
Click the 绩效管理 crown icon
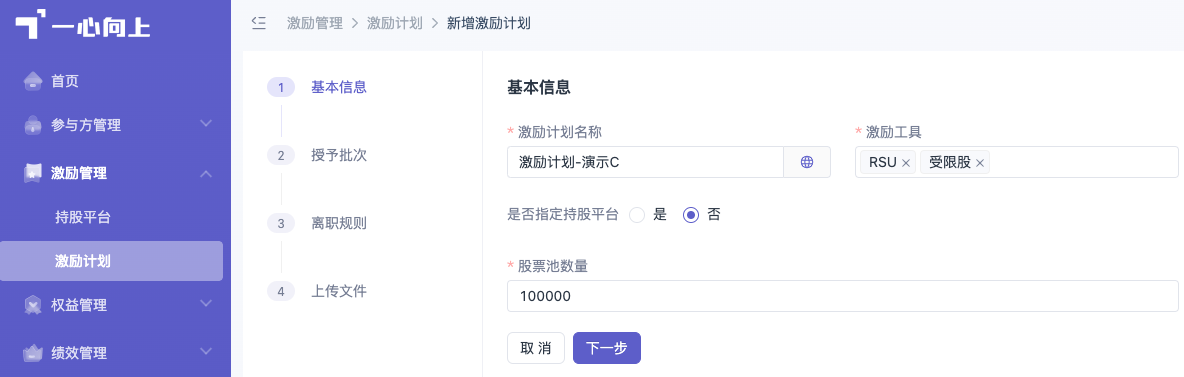coord(32,352)
